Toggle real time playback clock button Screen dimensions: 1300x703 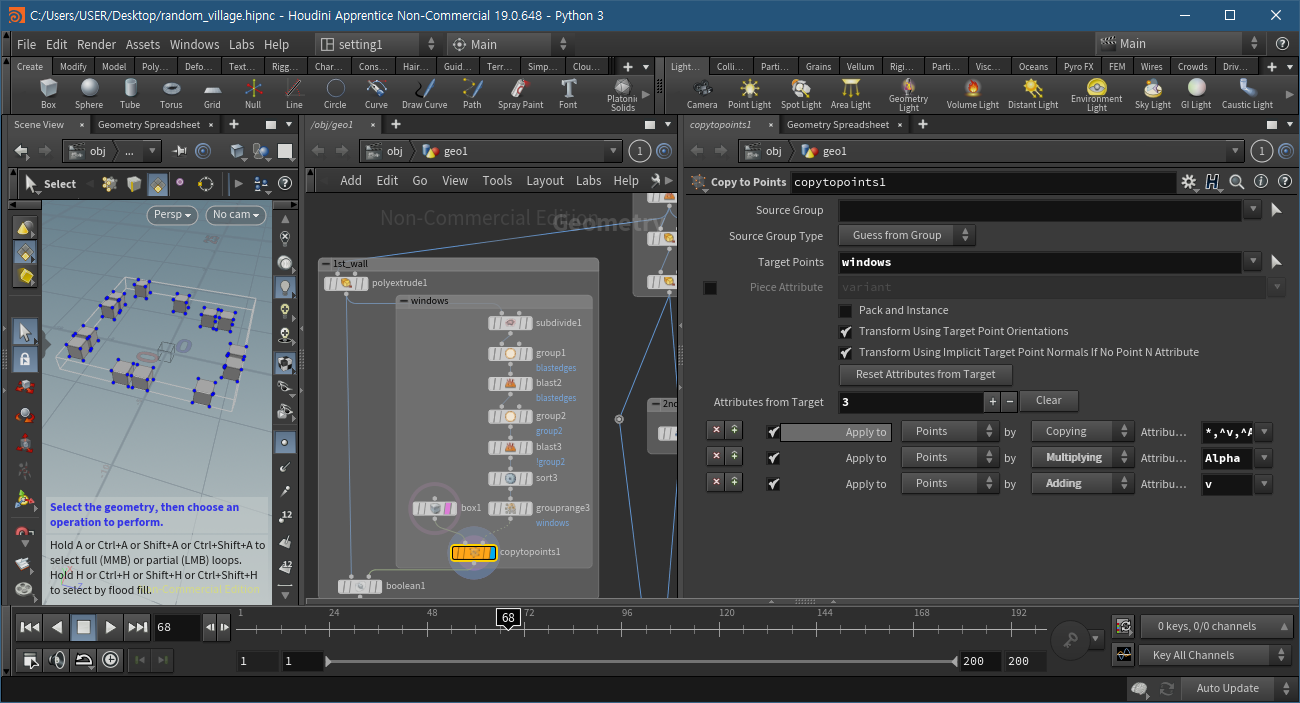point(109,659)
